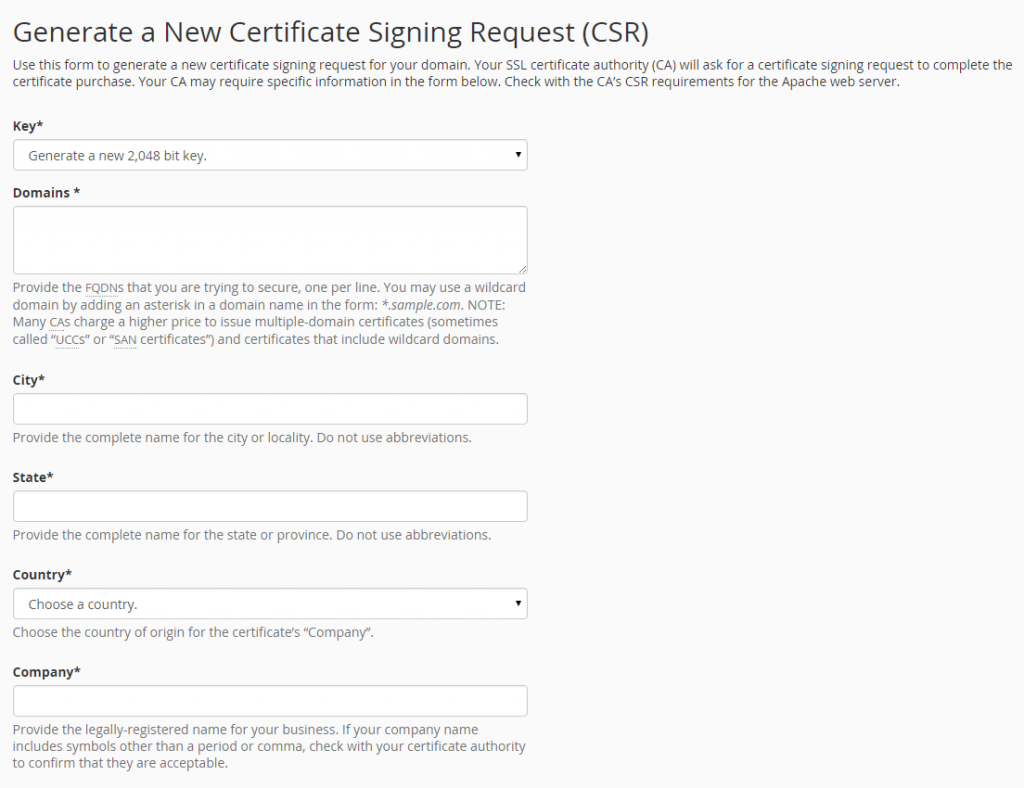Click the Company input field
The image size is (1024, 788).
click(x=270, y=700)
